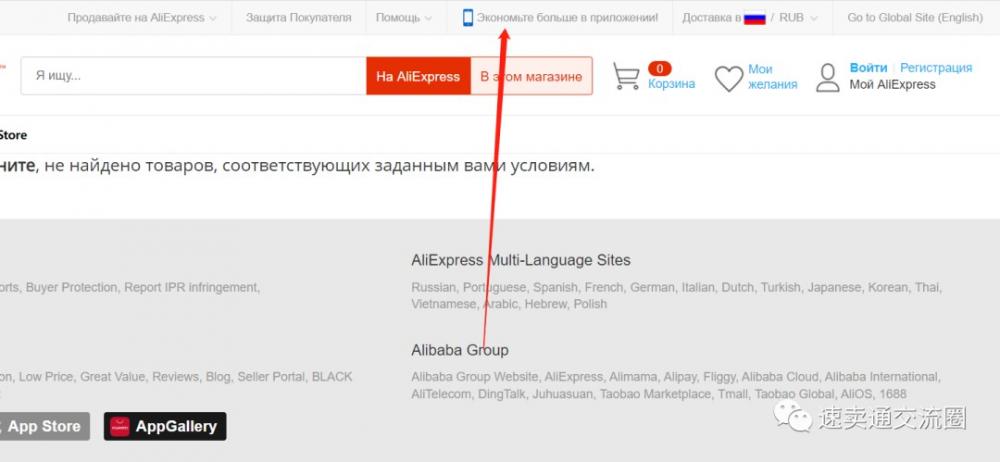Viewport: 1000px width, 462px height.
Task: Open the Taobao Marketplace footer link
Action: coord(655,394)
